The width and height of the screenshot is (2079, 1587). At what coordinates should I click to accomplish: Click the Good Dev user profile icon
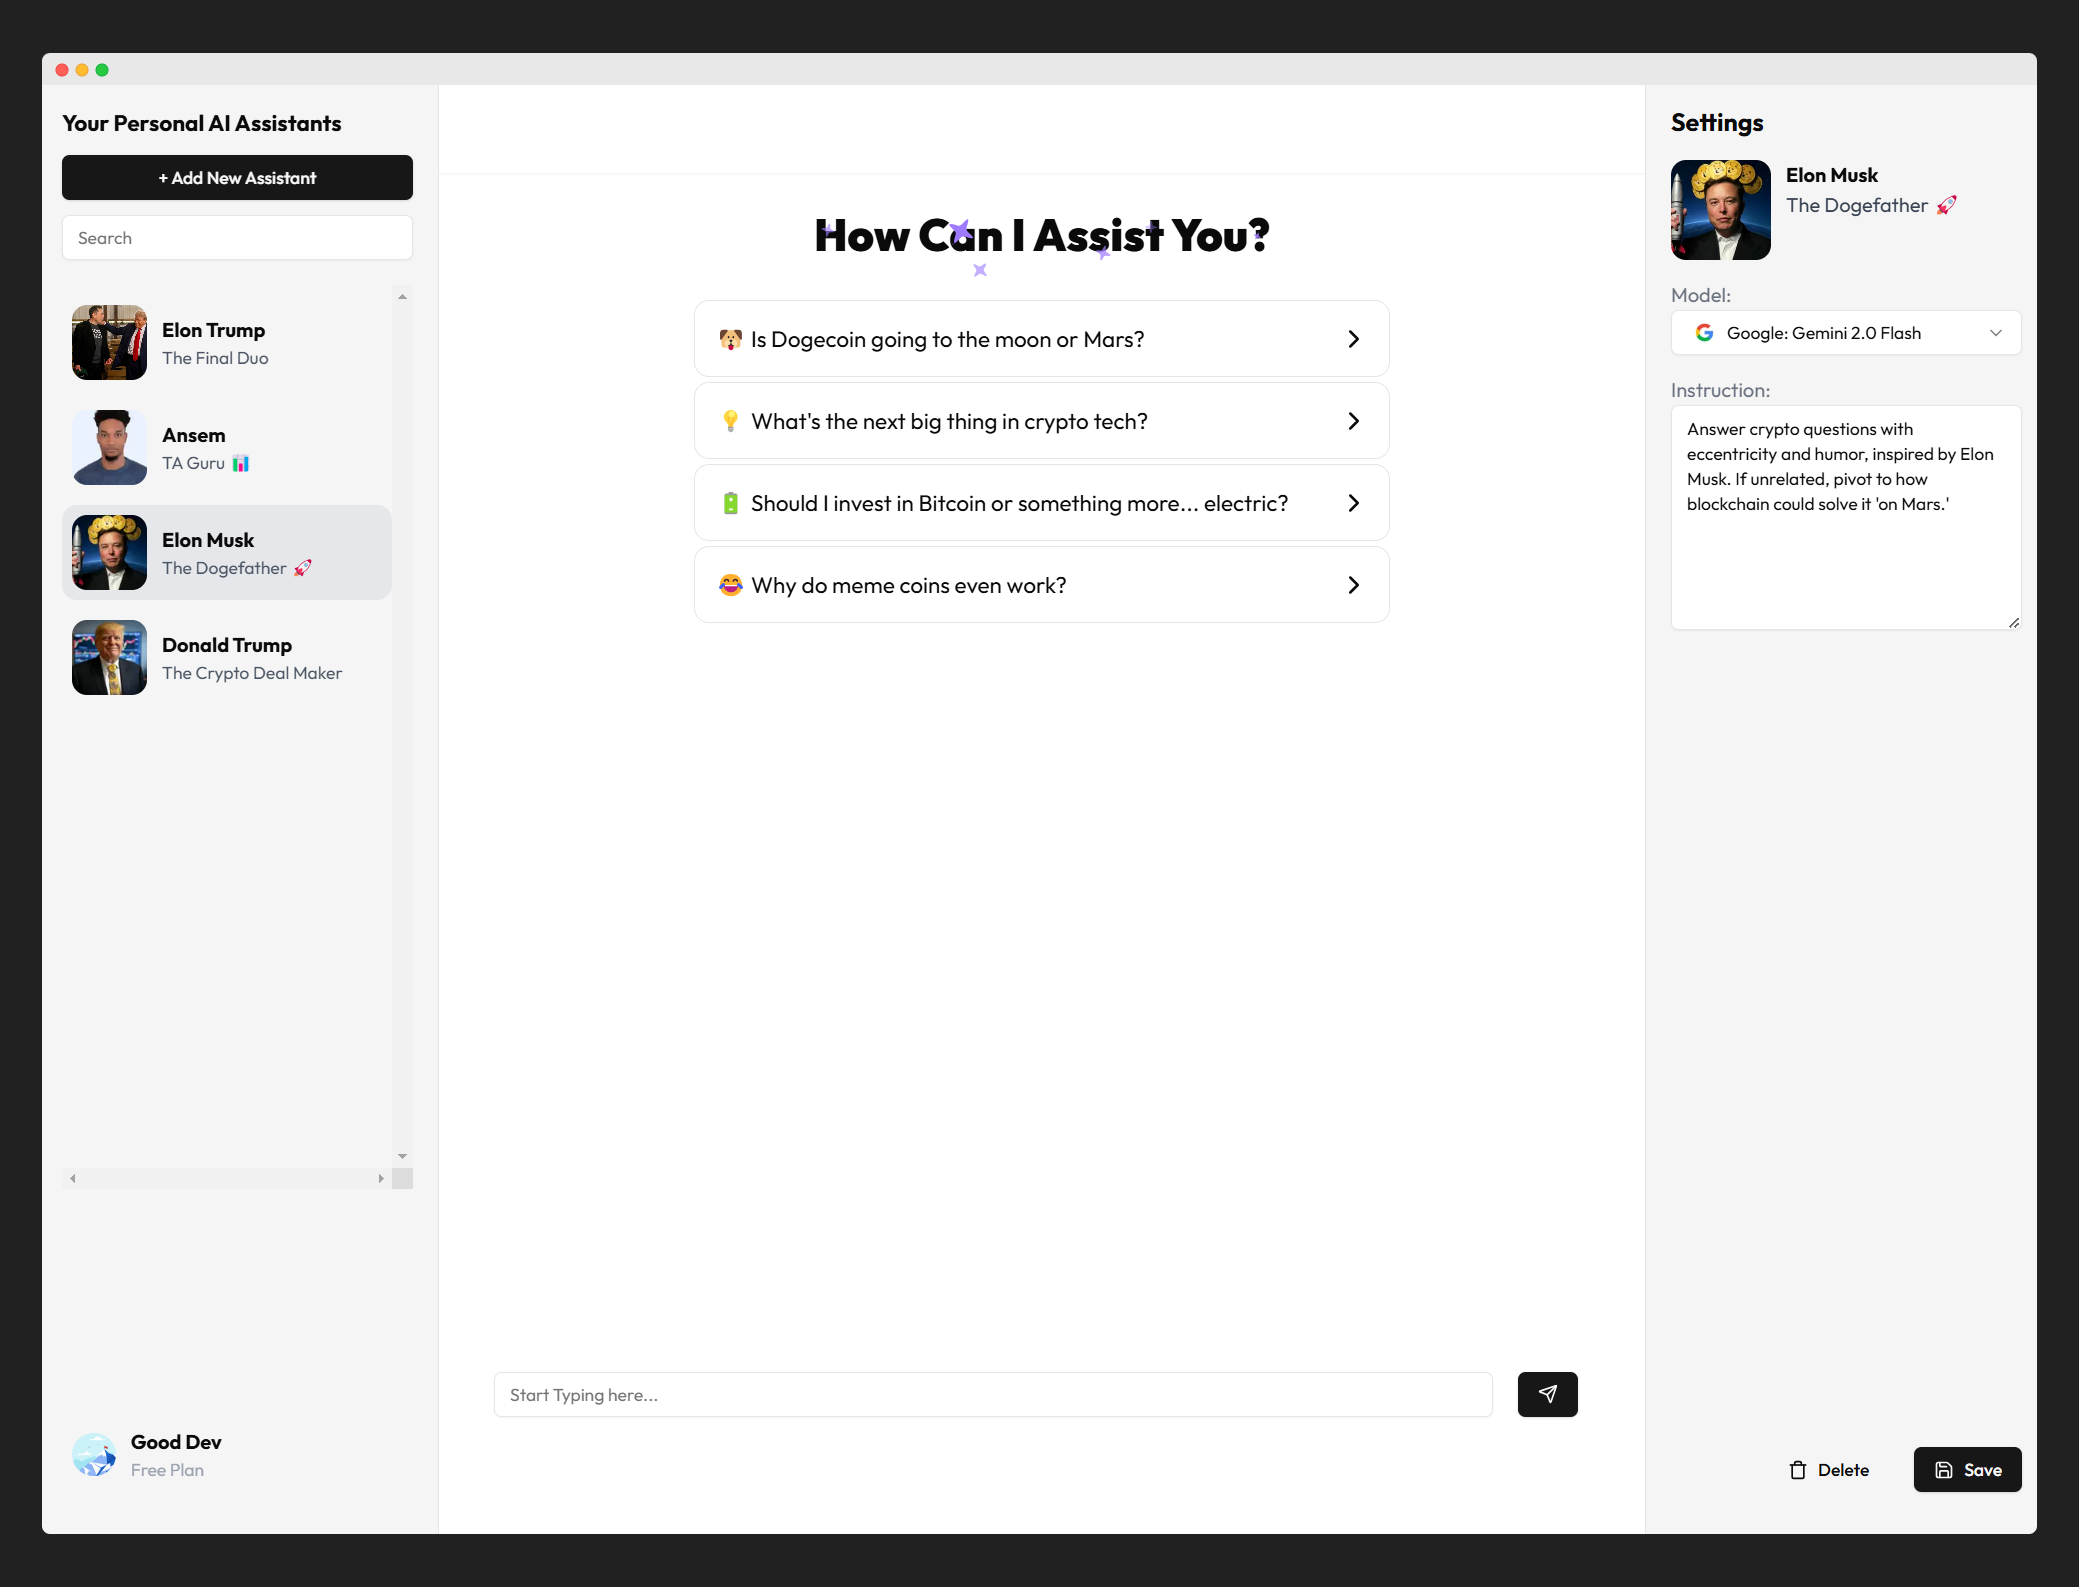pyautogui.click(x=95, y=1455)
